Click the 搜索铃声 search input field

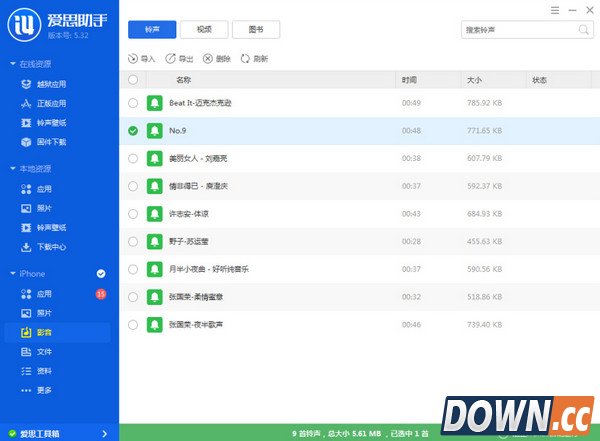click(x=515, y=30)
